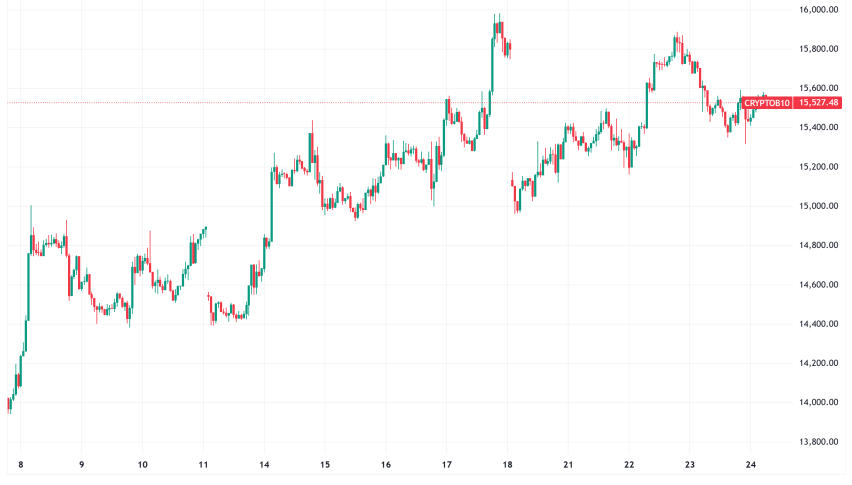Click the dotted red current price line
Screen dimensions: 852x485
(x=300, y=103)
